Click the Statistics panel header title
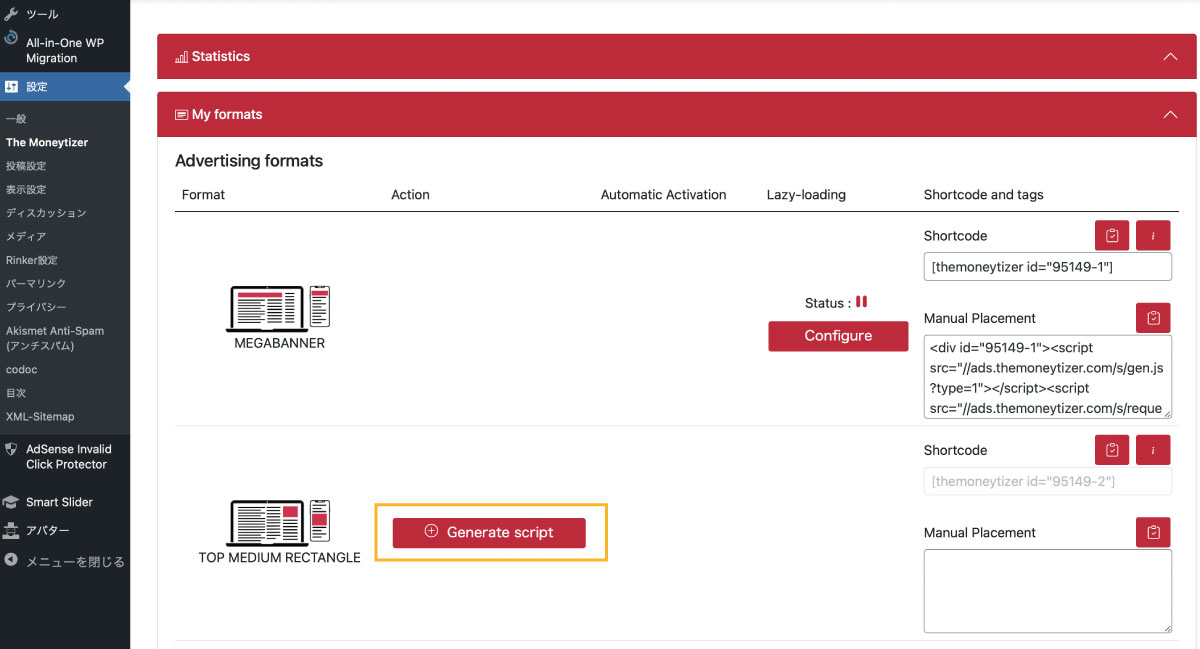 click(221, 57)
